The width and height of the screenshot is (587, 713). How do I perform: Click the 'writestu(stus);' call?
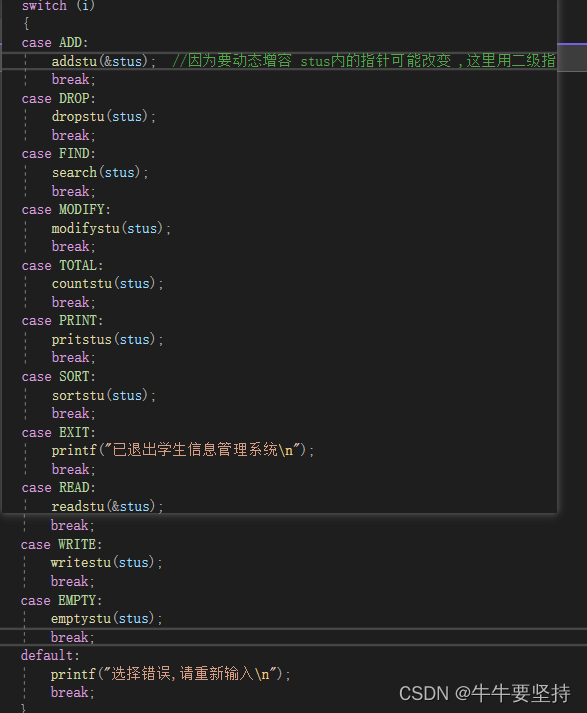tap(107, 563)
